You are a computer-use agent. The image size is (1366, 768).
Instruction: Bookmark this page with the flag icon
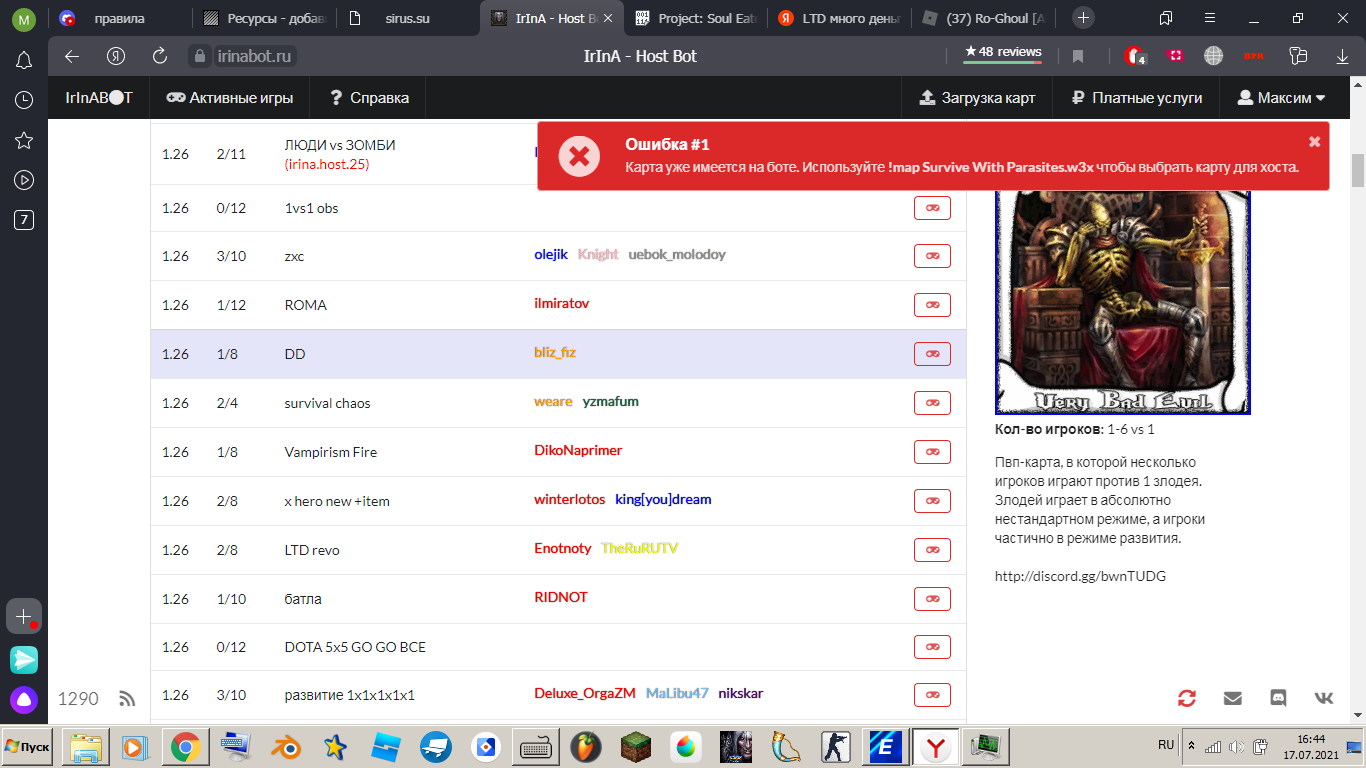tap(1078, 56)
